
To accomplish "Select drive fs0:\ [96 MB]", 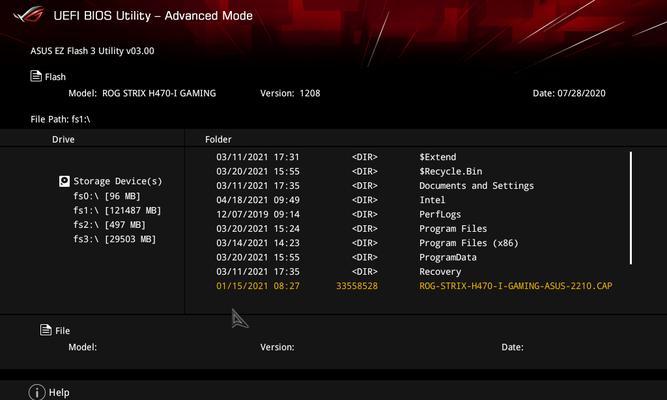I will [107, 196].
